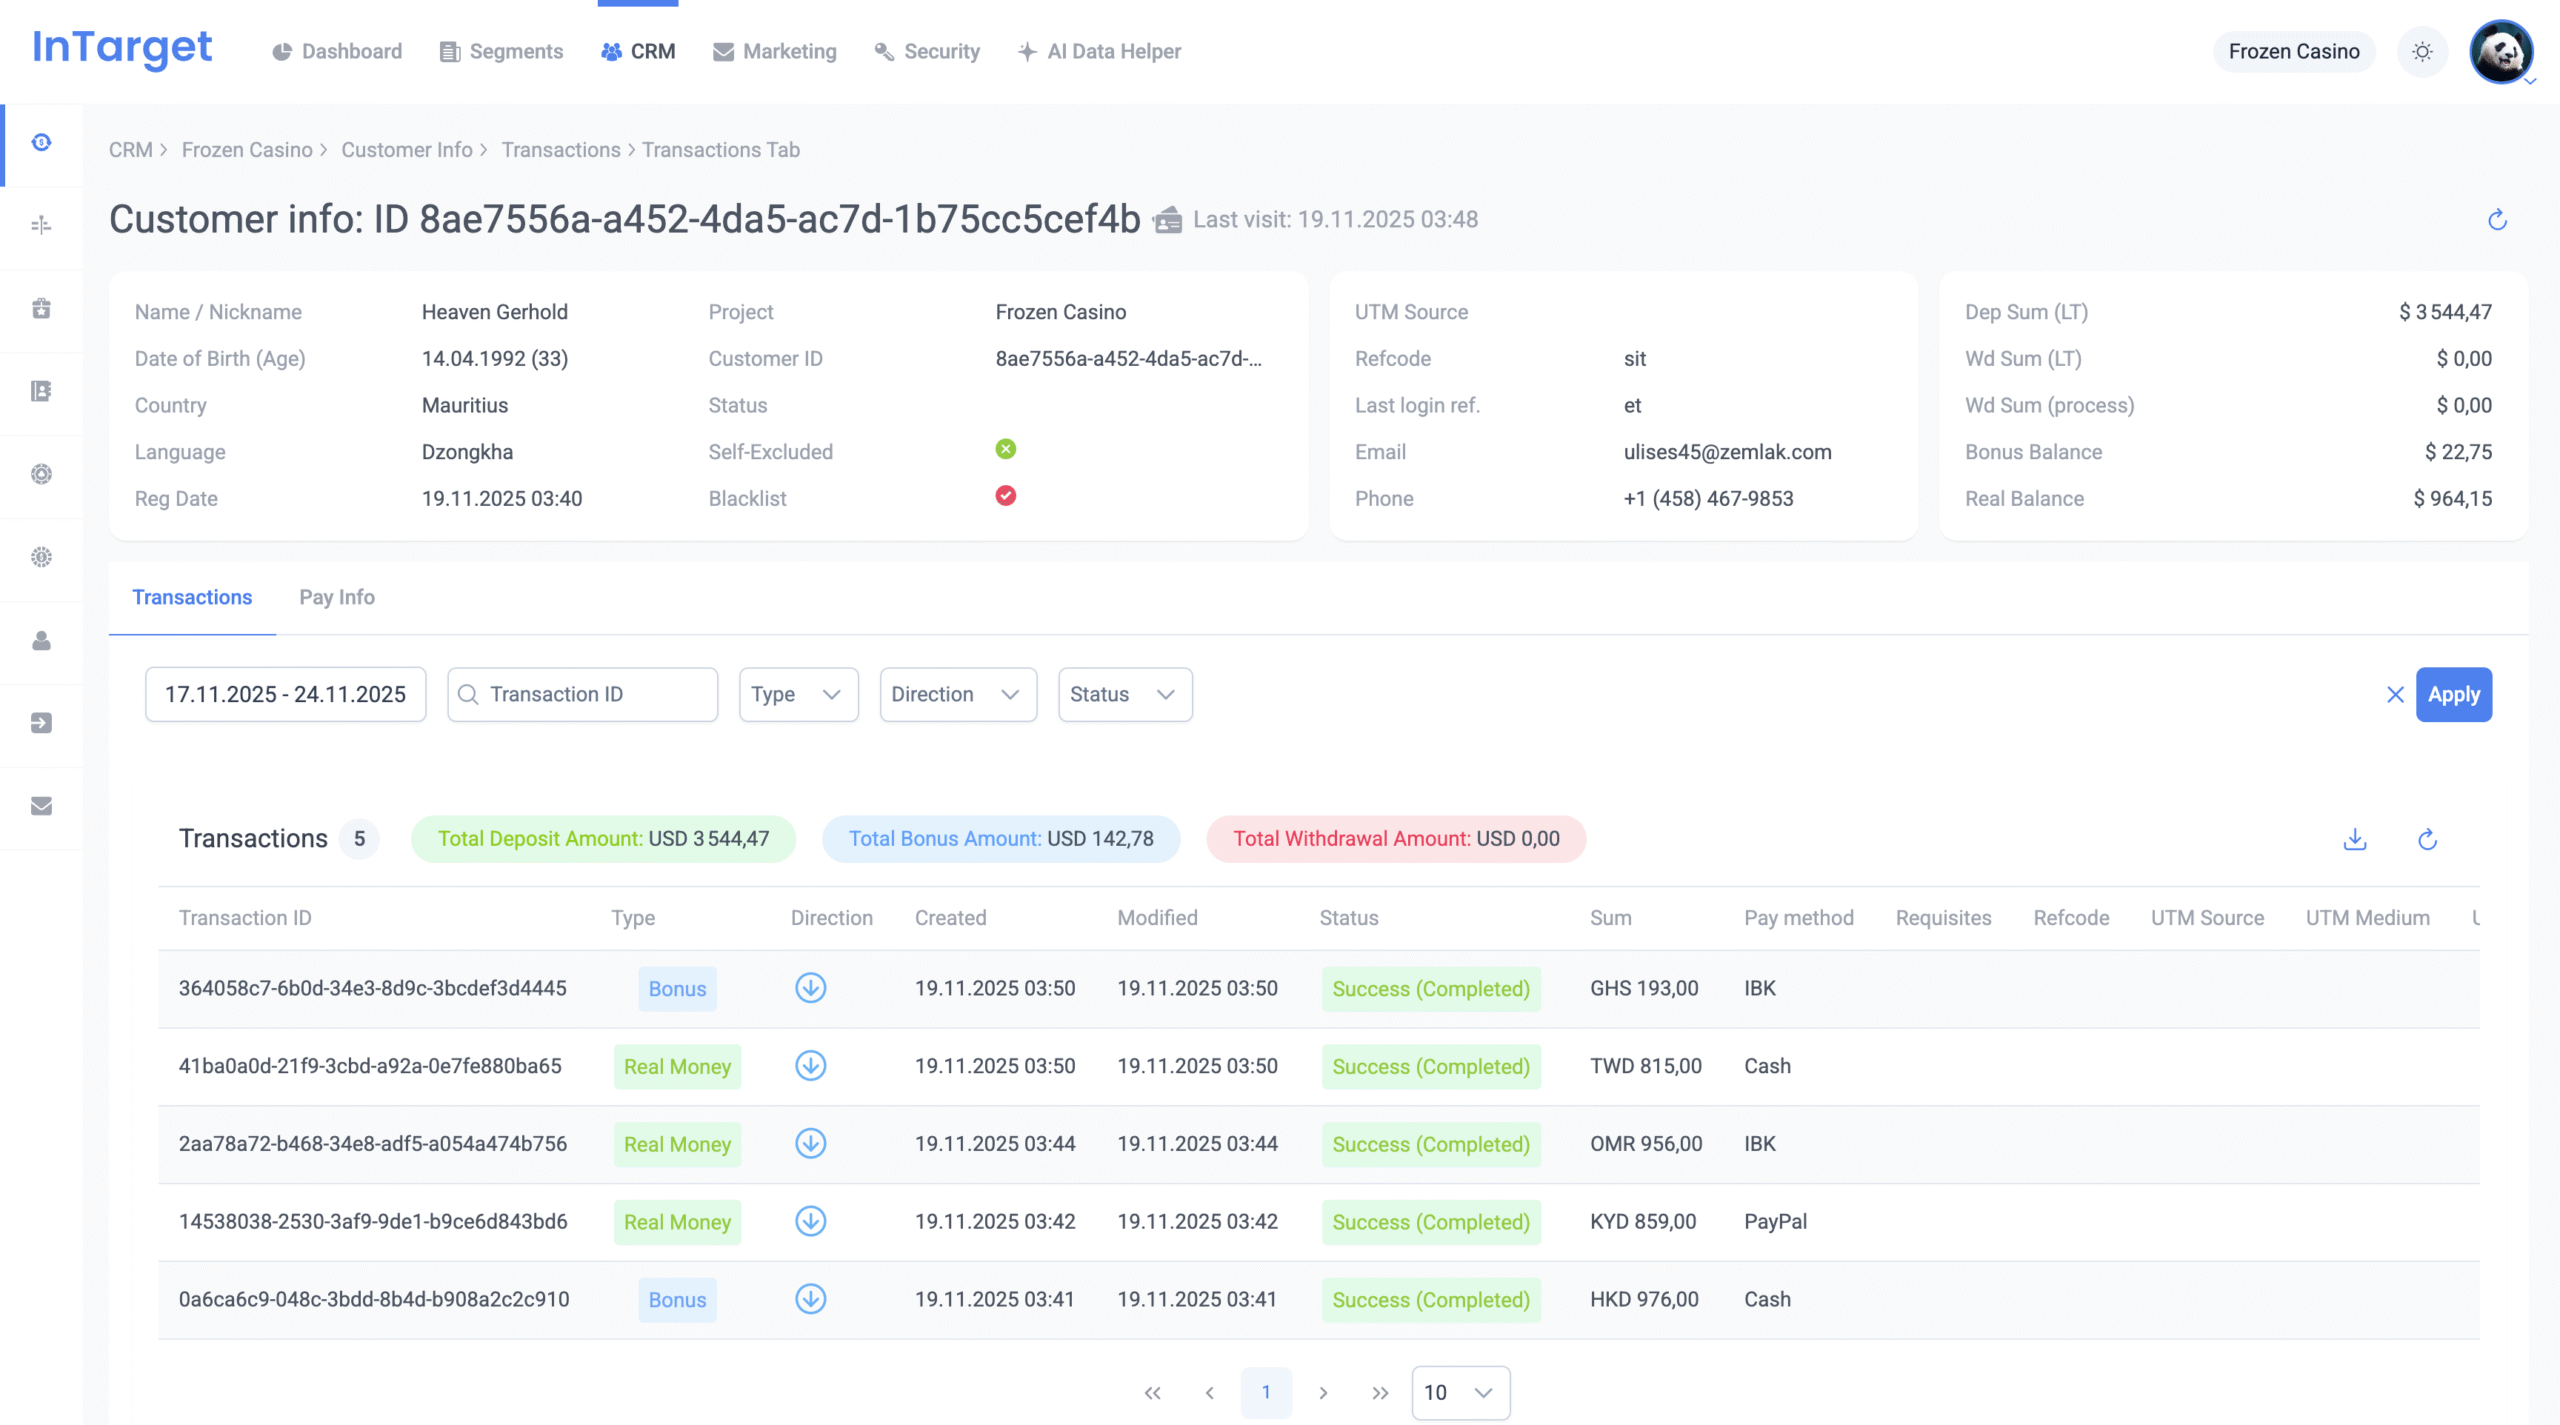The width and height of the screenshot is (2560, 1425).
Task: Open the Type filter dropdown
Action: point(797,694)
